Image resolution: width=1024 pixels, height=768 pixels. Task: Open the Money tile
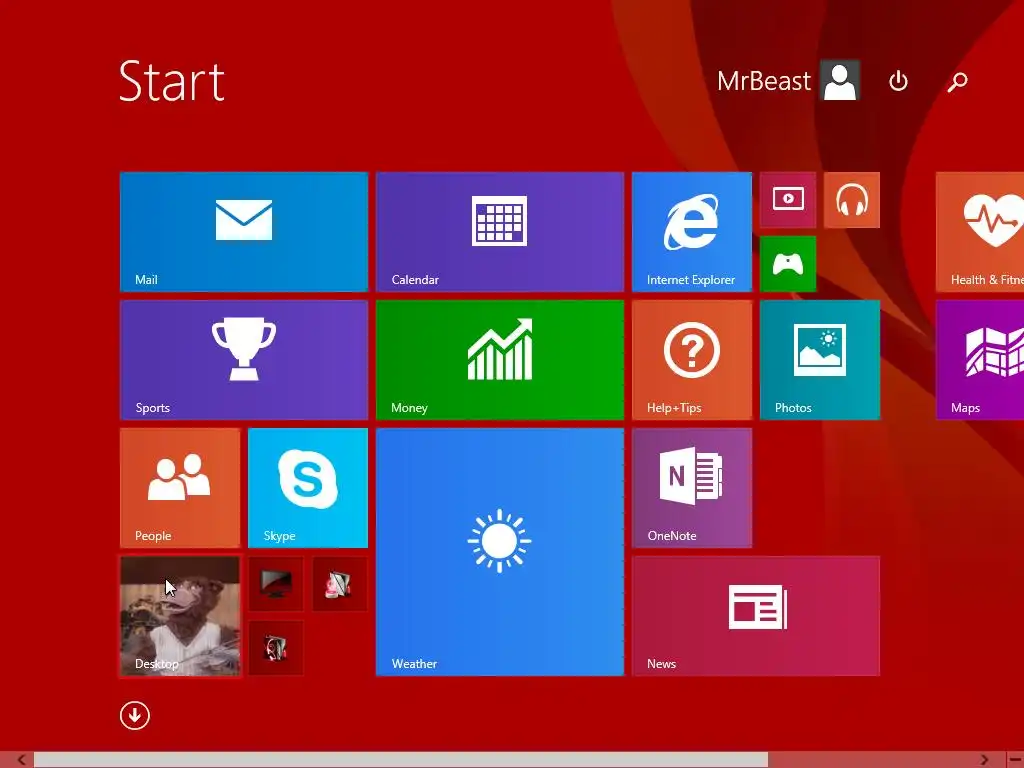click(x=500, y=360)
